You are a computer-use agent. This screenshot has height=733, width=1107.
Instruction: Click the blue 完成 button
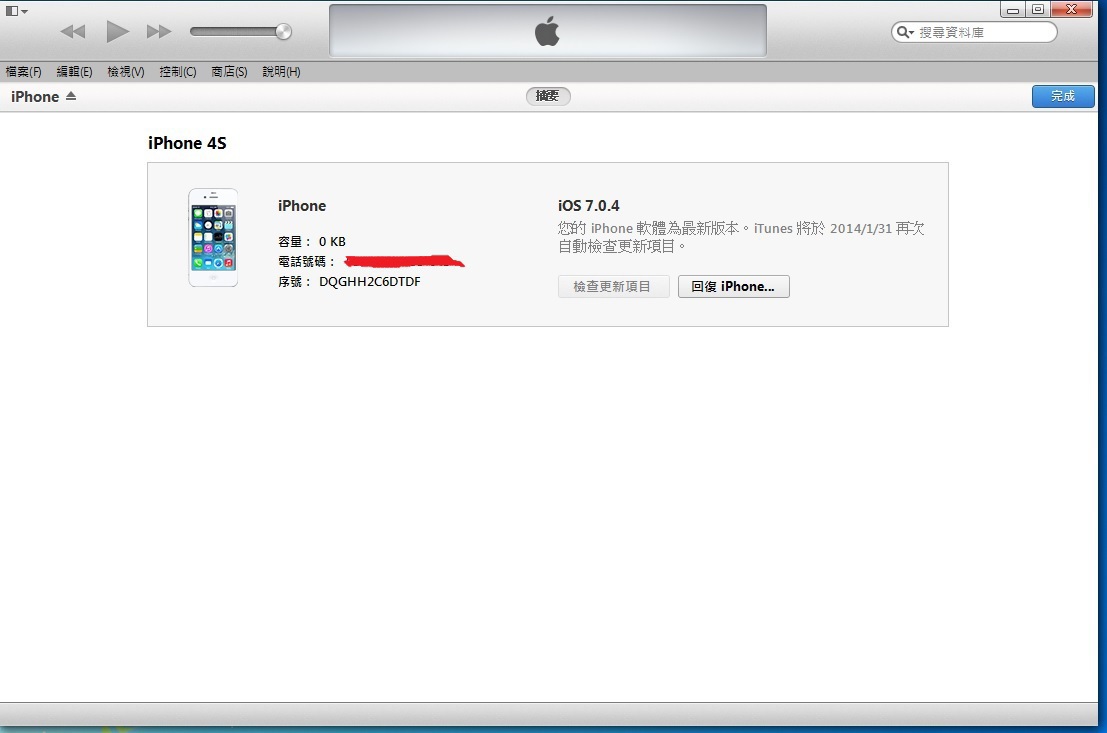[1063, 96]
